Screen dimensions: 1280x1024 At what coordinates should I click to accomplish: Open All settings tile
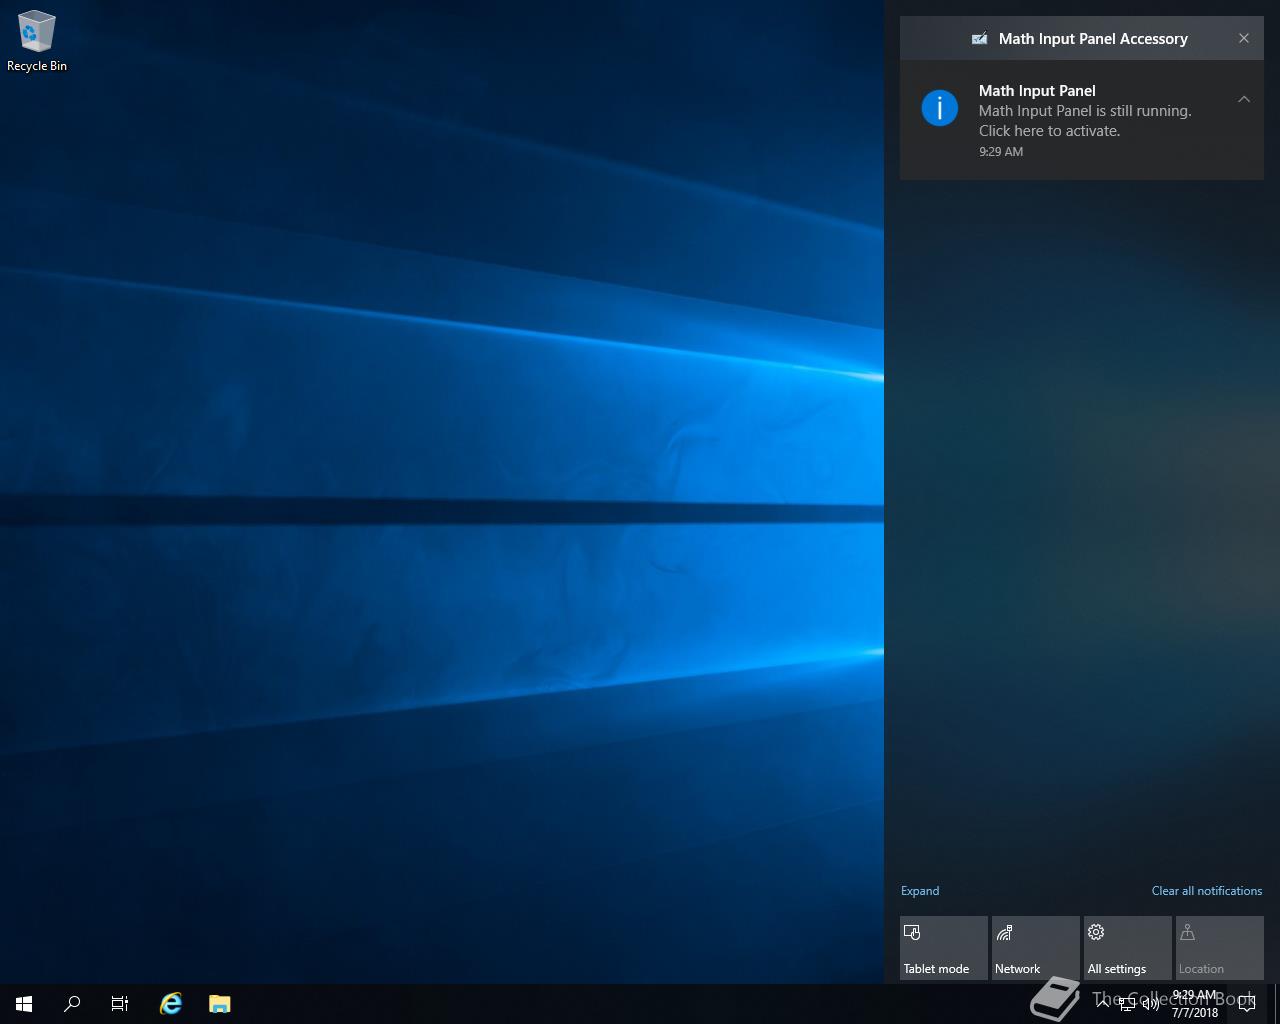point(1127,948)
